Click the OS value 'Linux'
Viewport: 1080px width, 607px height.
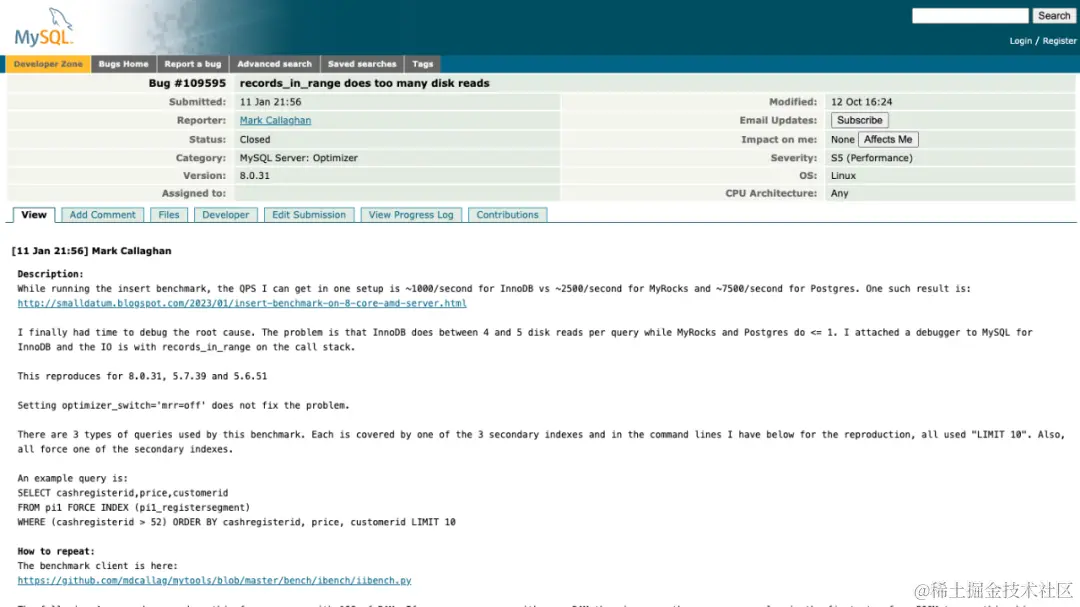coord(843,176)
